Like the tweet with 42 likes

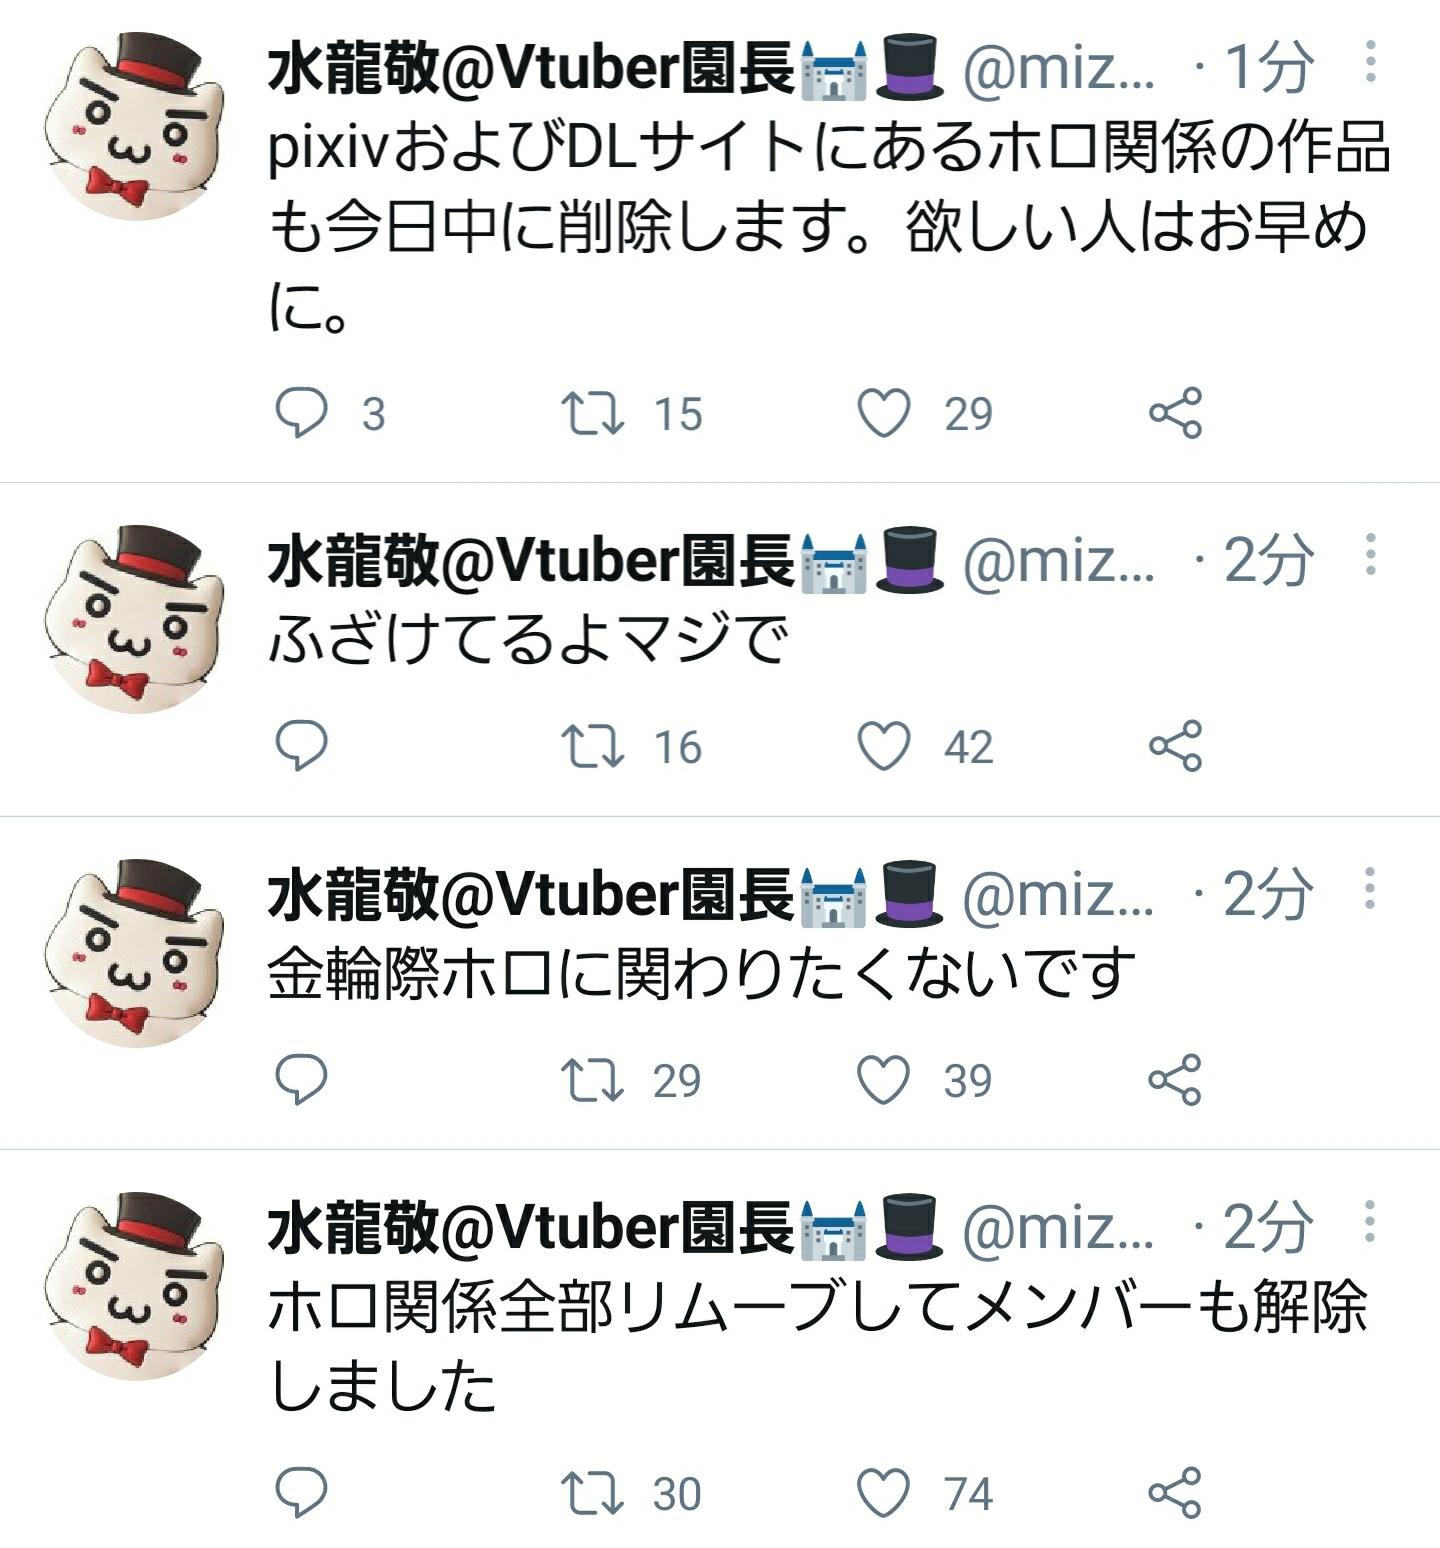click(x=885, y=746)
